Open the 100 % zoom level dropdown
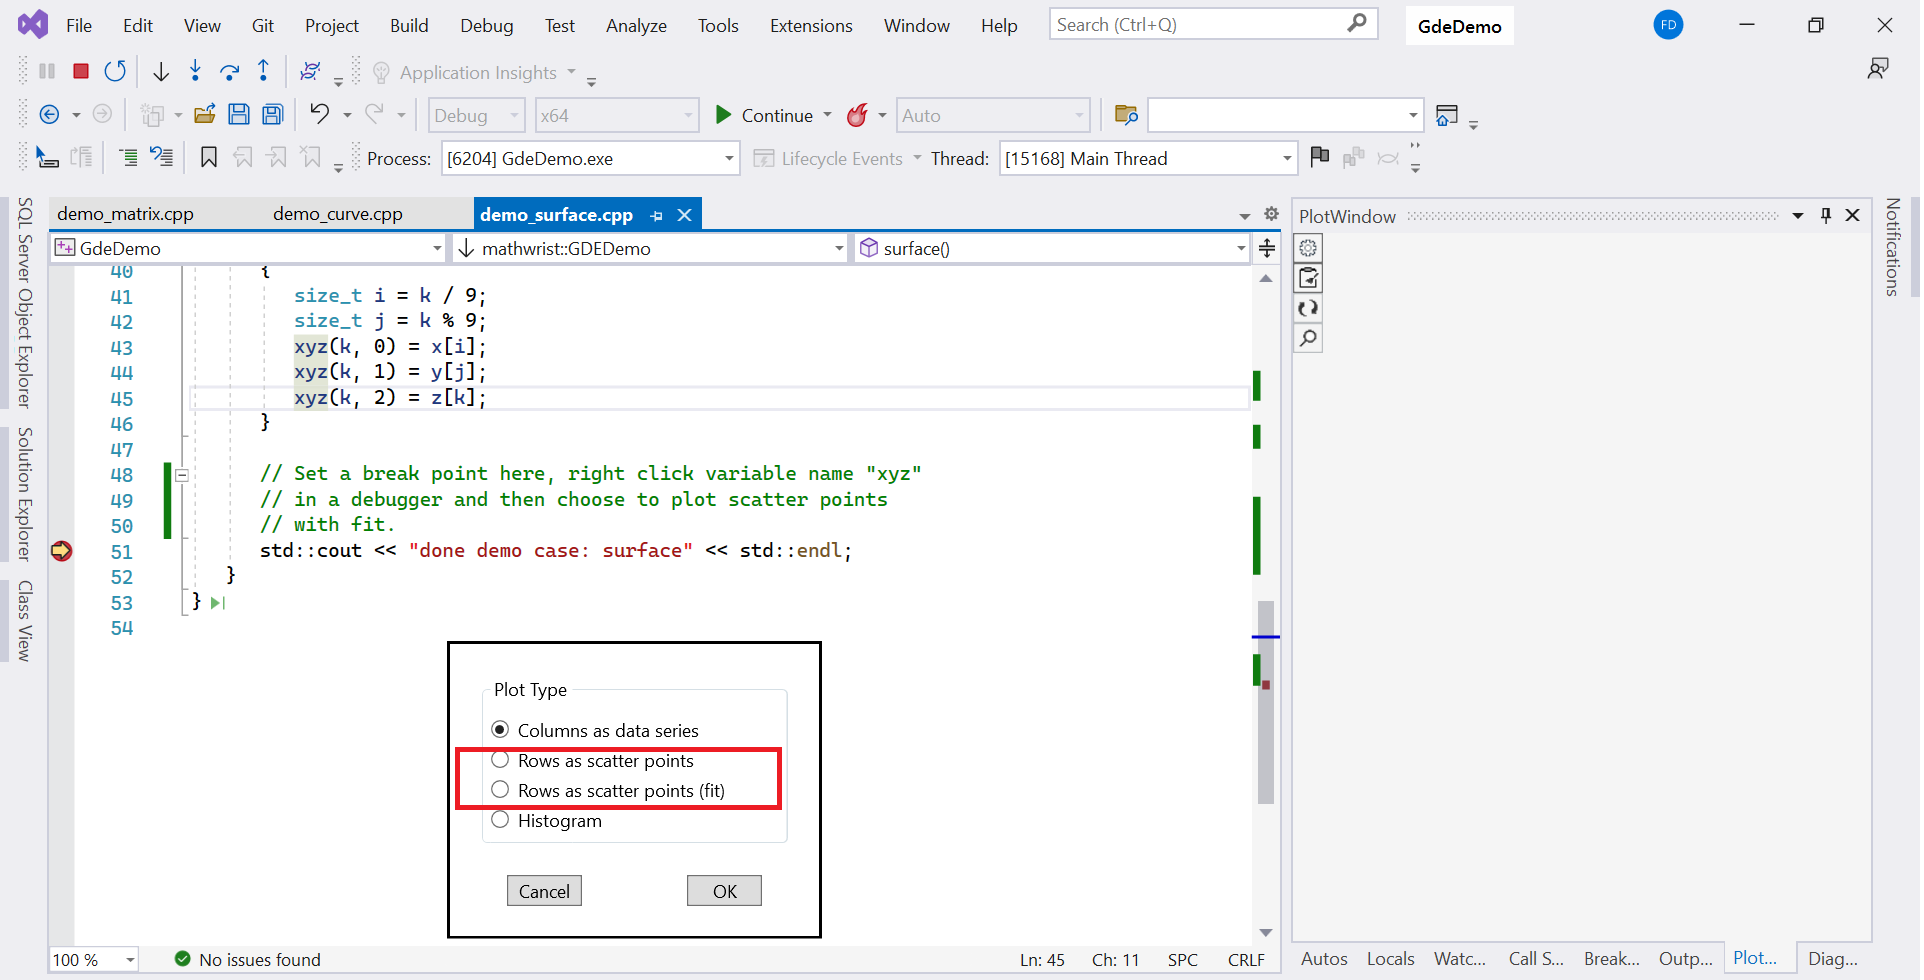The width and height of the screenshot is (1924, 980). click(93, 960)
